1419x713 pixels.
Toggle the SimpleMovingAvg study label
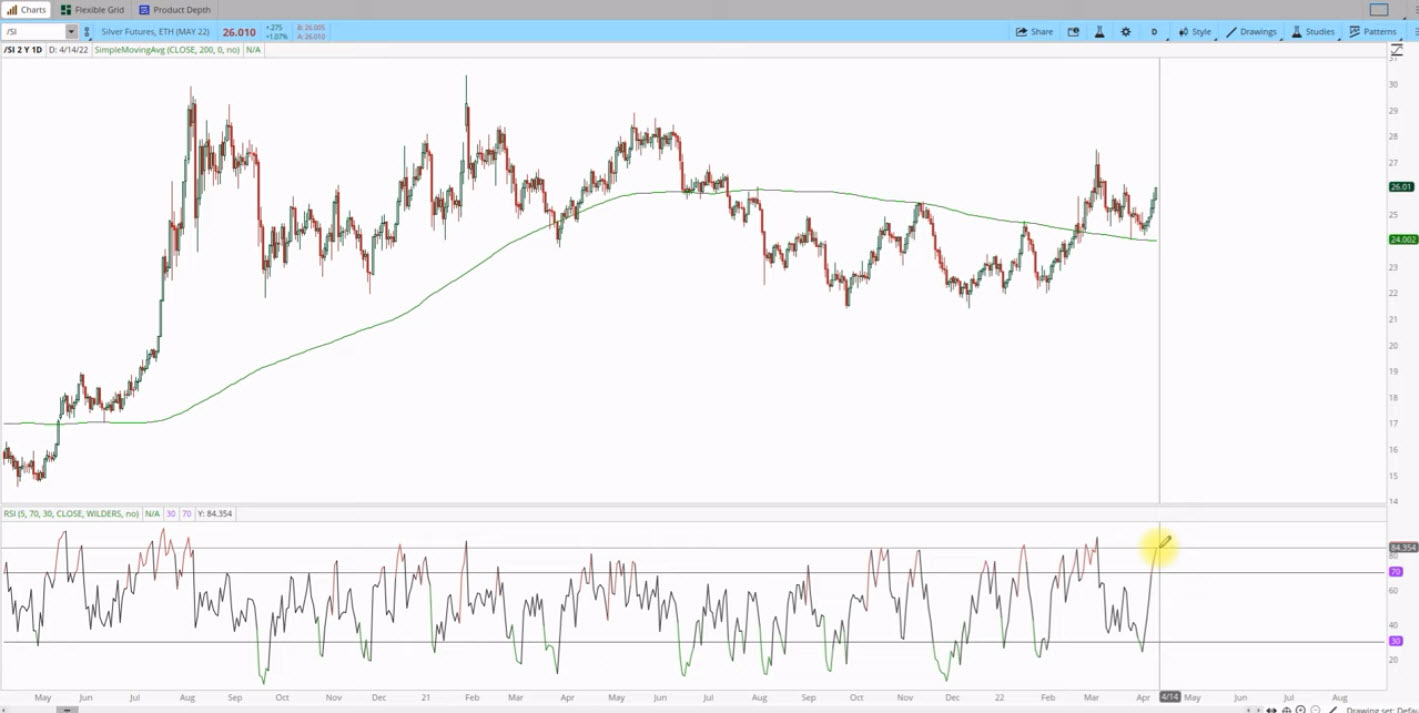click(165, 49)
